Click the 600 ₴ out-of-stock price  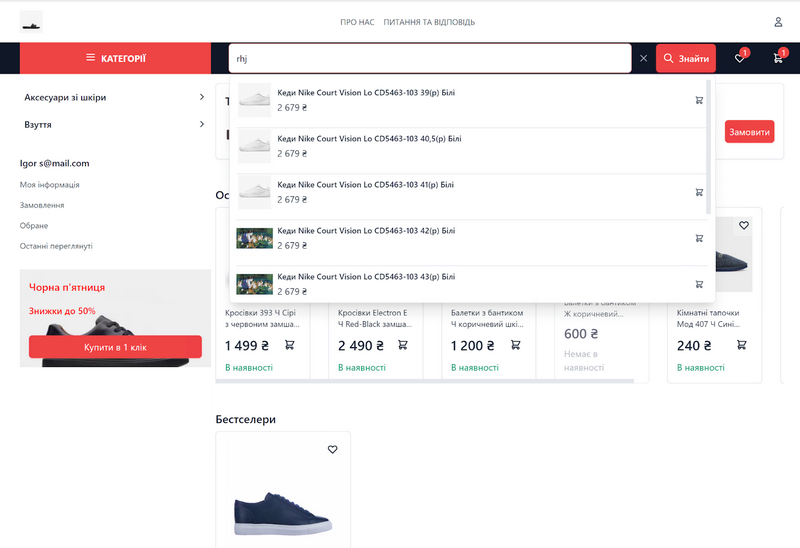581,334
